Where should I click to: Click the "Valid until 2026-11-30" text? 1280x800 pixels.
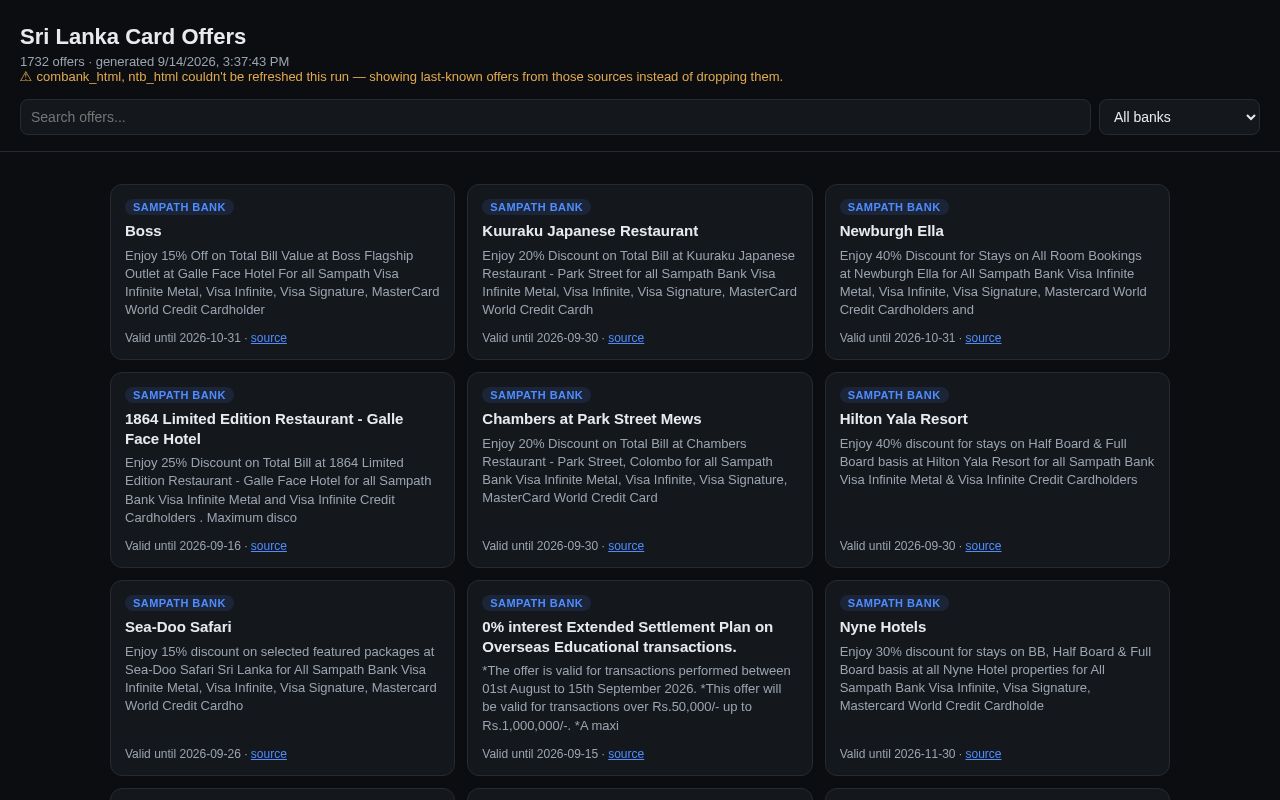[x=898, y=754]
